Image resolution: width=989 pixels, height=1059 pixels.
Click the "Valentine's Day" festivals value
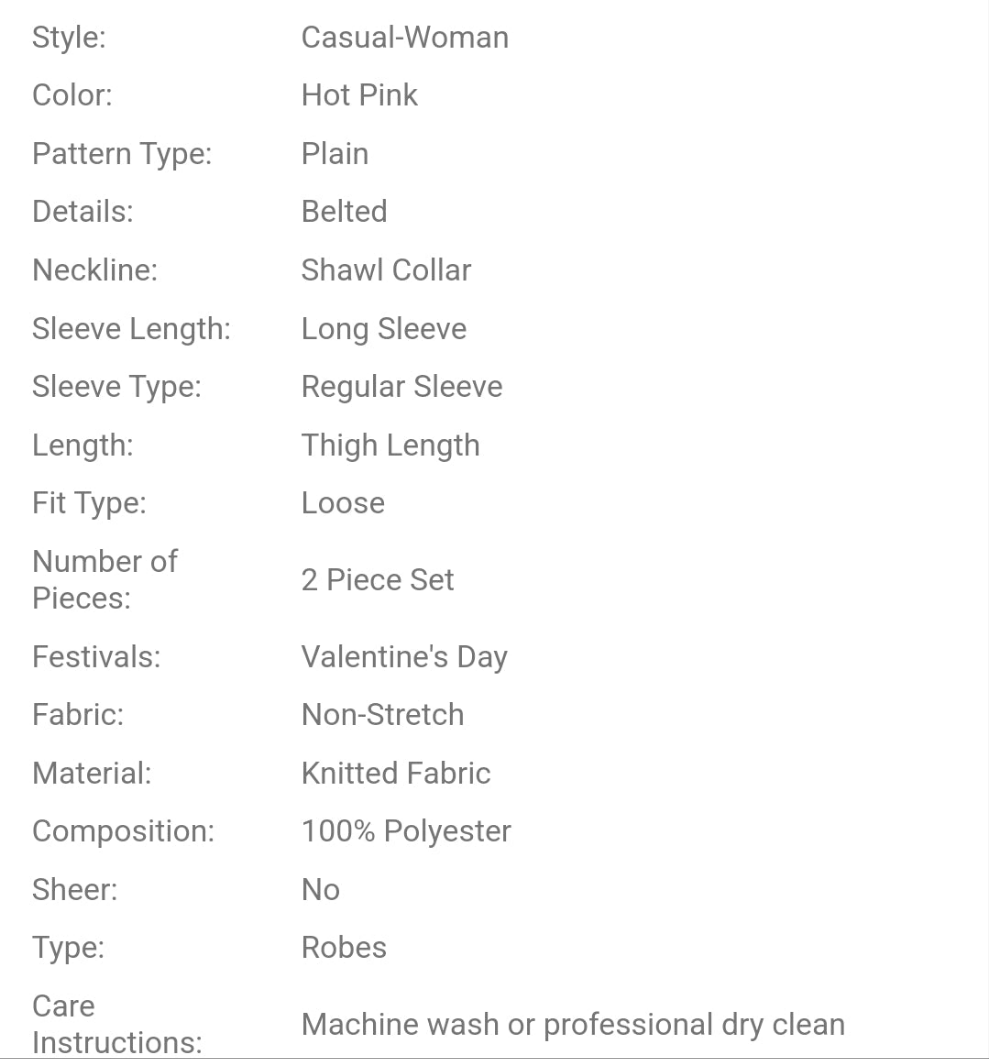pos(404,657)
